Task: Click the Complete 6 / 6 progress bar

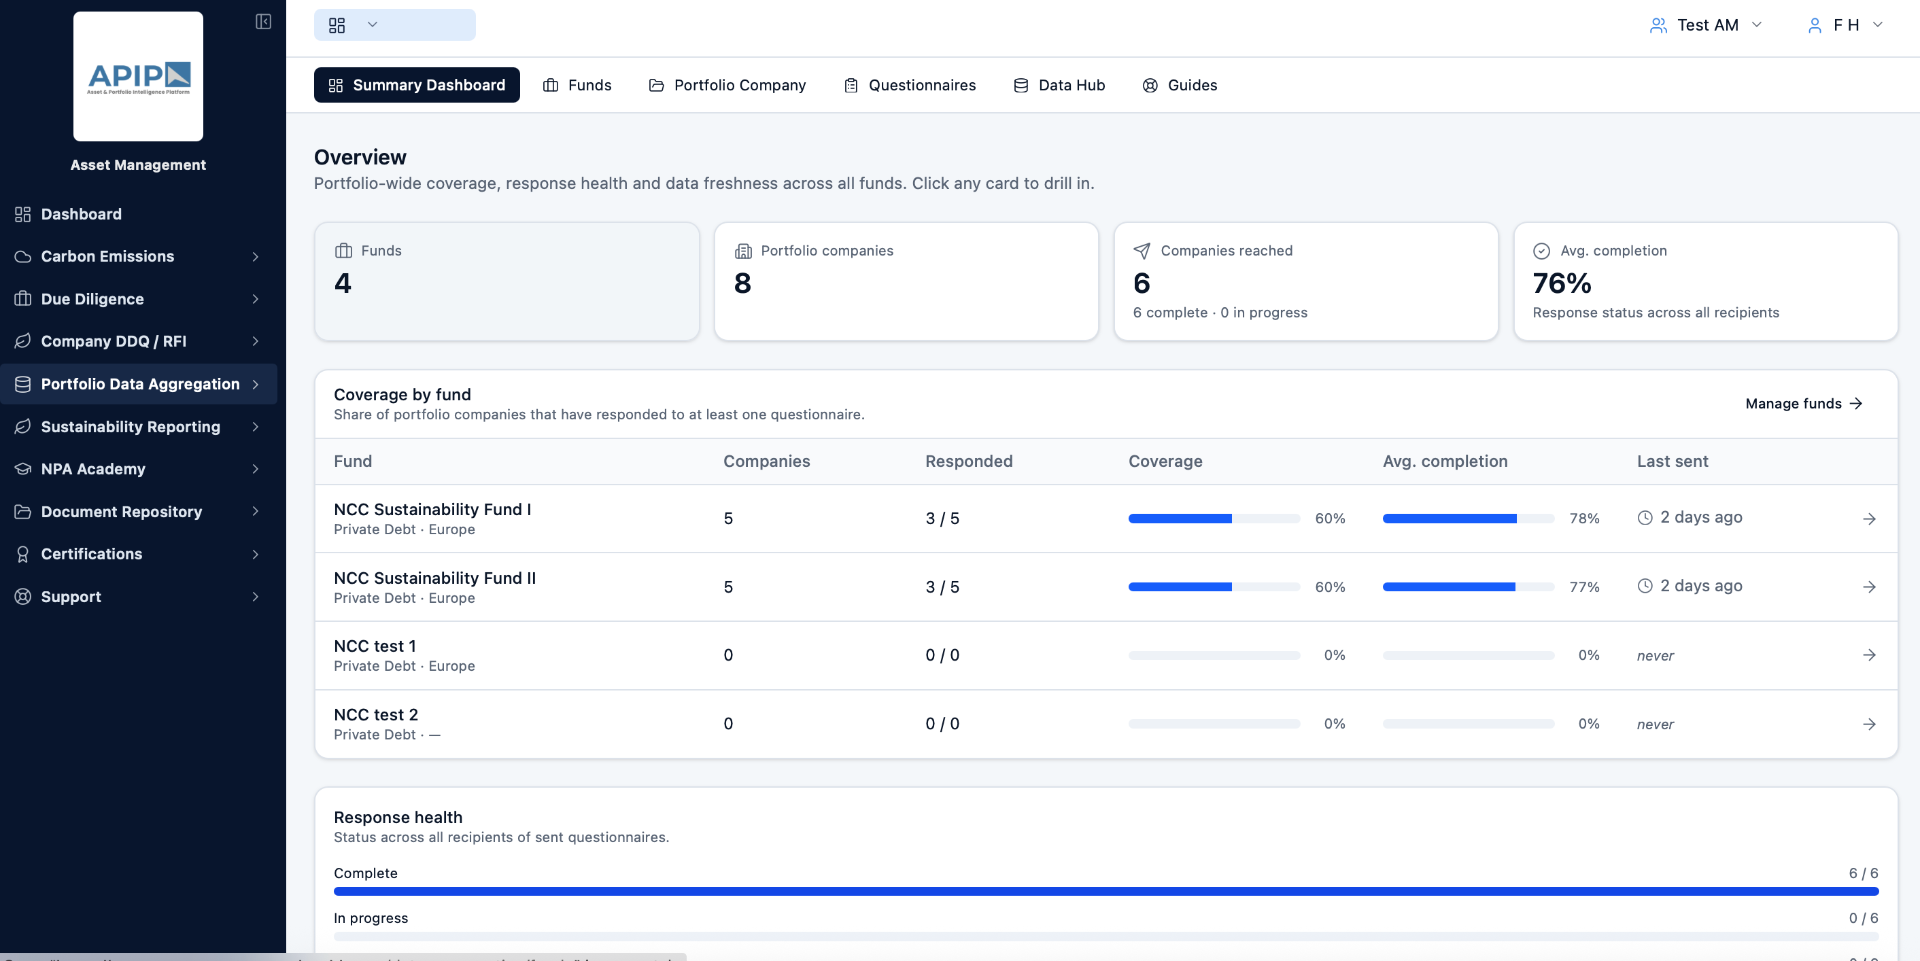Action: (1106, 891)
